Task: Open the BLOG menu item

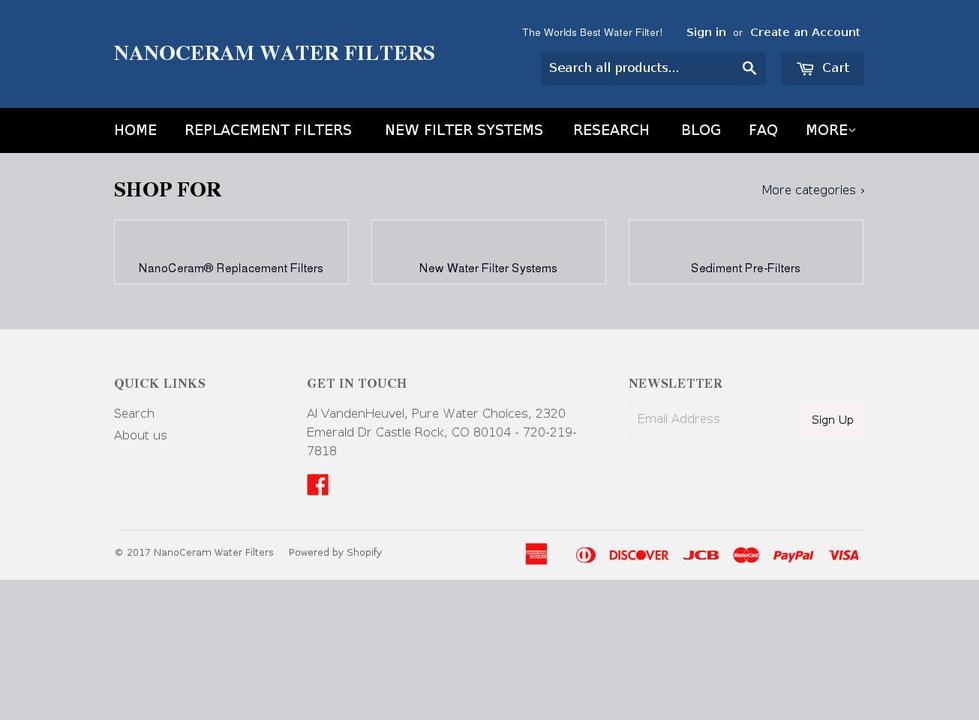Action: [x=701, y=130]
